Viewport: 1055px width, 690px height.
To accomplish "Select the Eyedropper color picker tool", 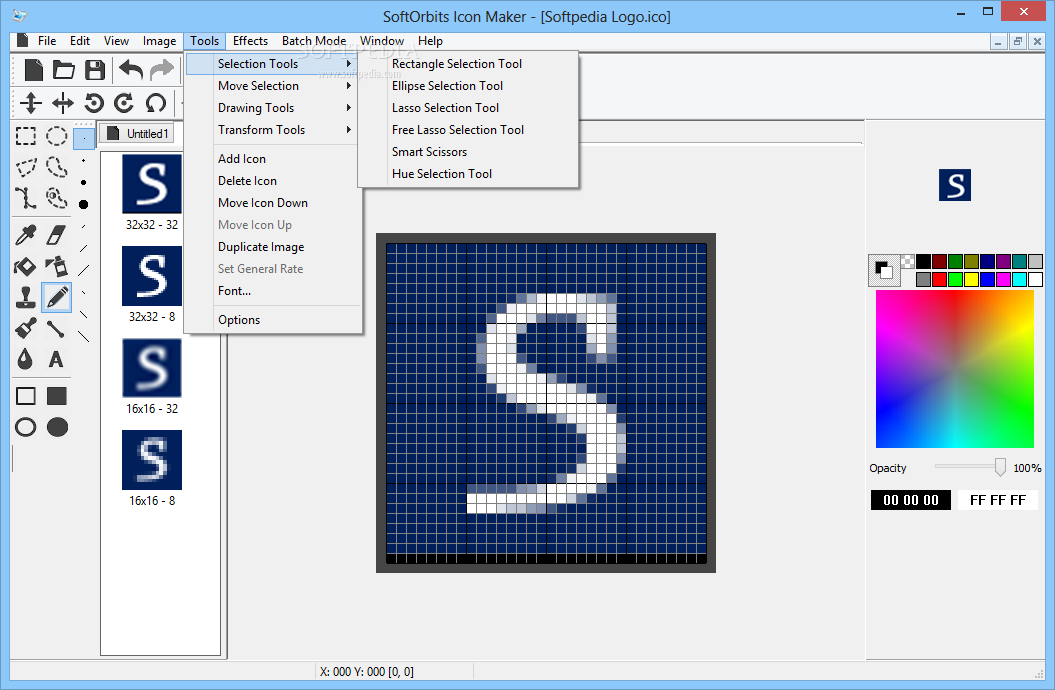I will (26, 235).
